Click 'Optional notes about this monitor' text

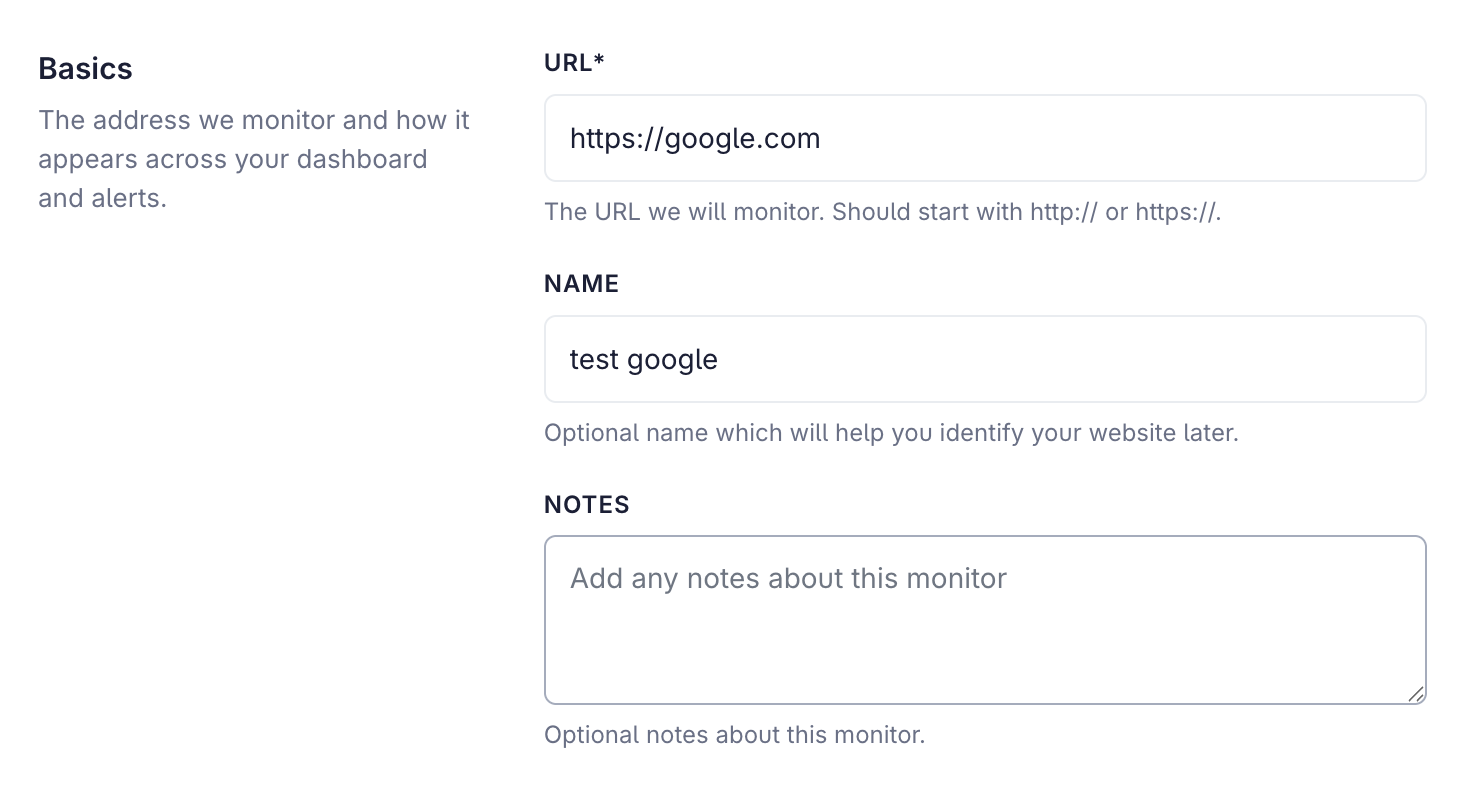(x=735, y=735)
